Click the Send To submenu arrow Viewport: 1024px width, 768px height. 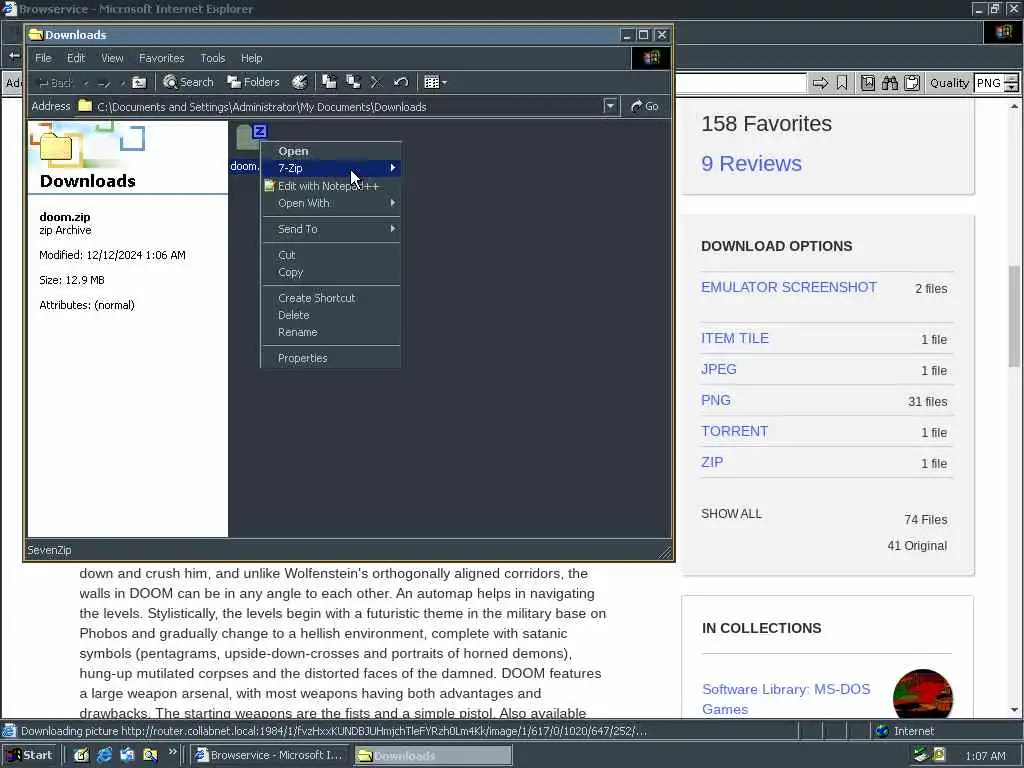coord(392,229)
